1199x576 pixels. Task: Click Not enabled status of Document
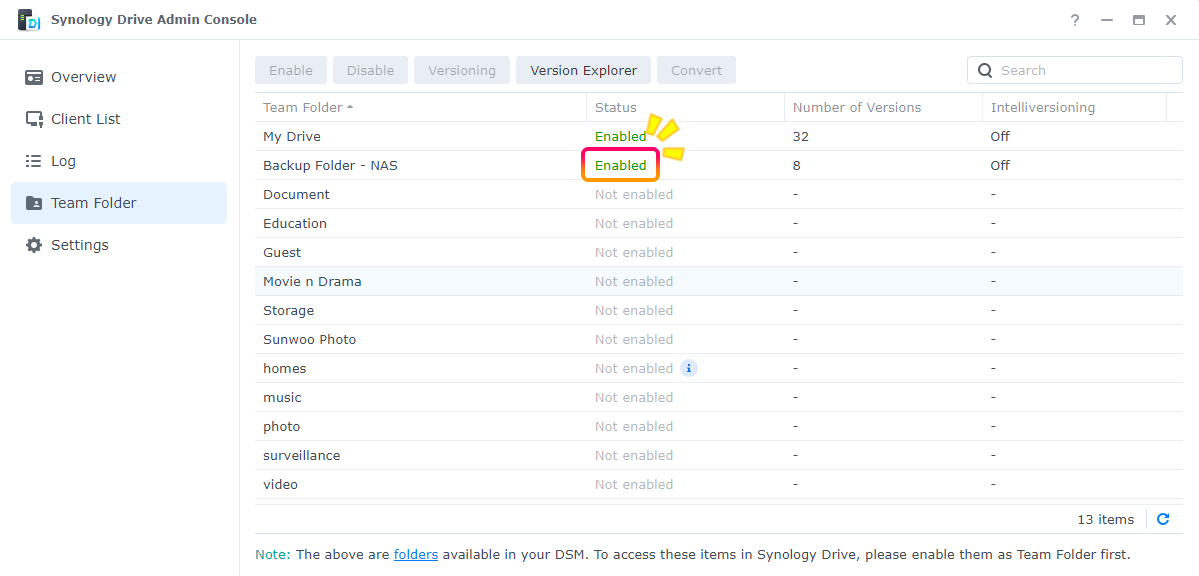(x=634, y=194)
